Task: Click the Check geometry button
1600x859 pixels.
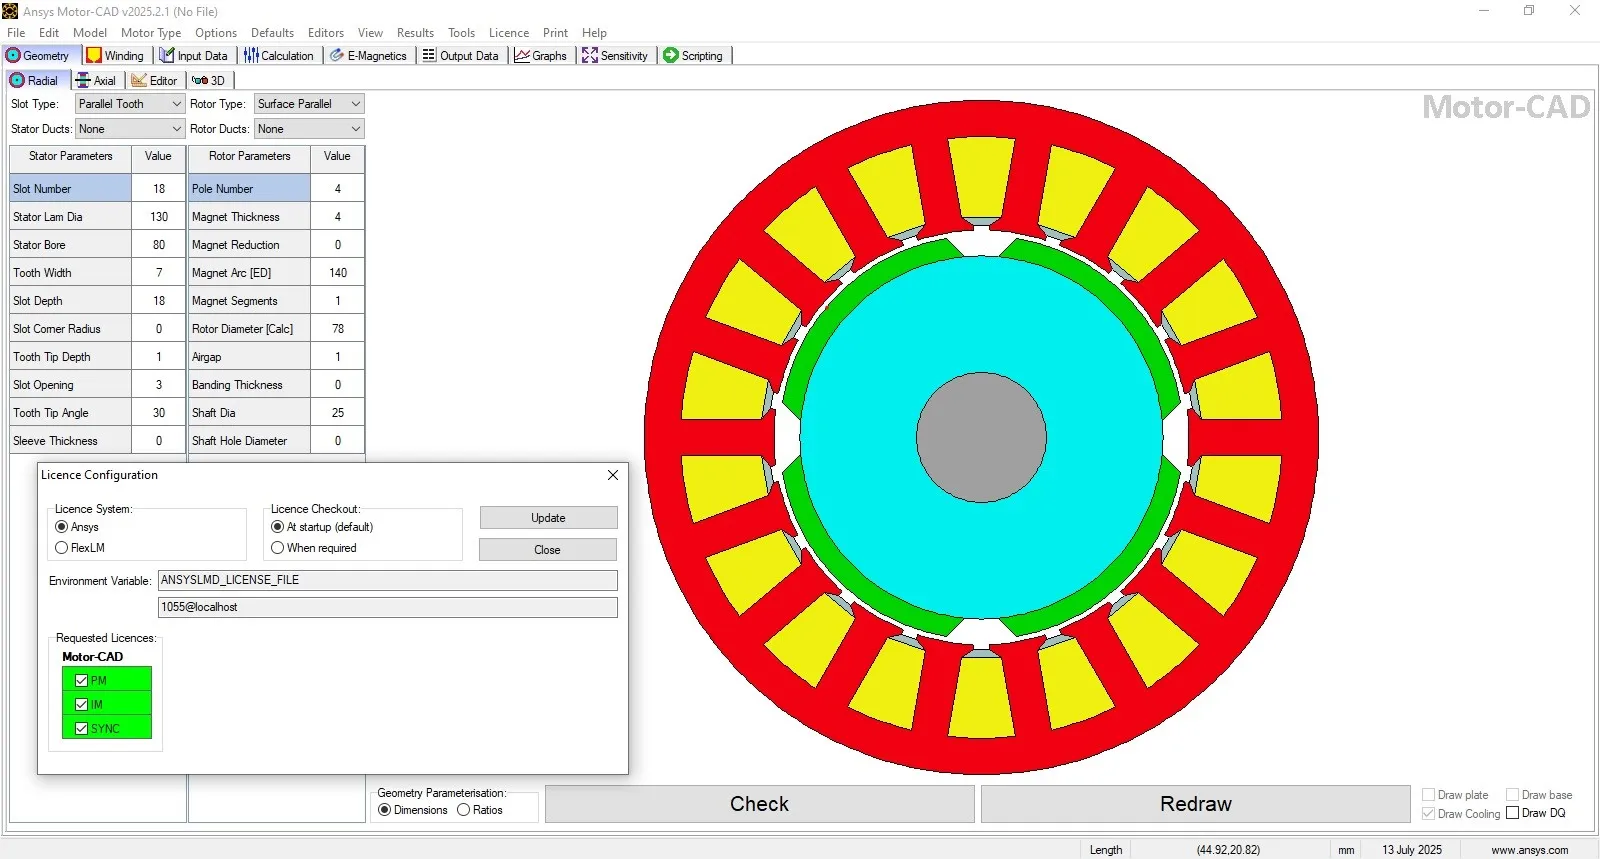Action: click(x=759, y=804)
